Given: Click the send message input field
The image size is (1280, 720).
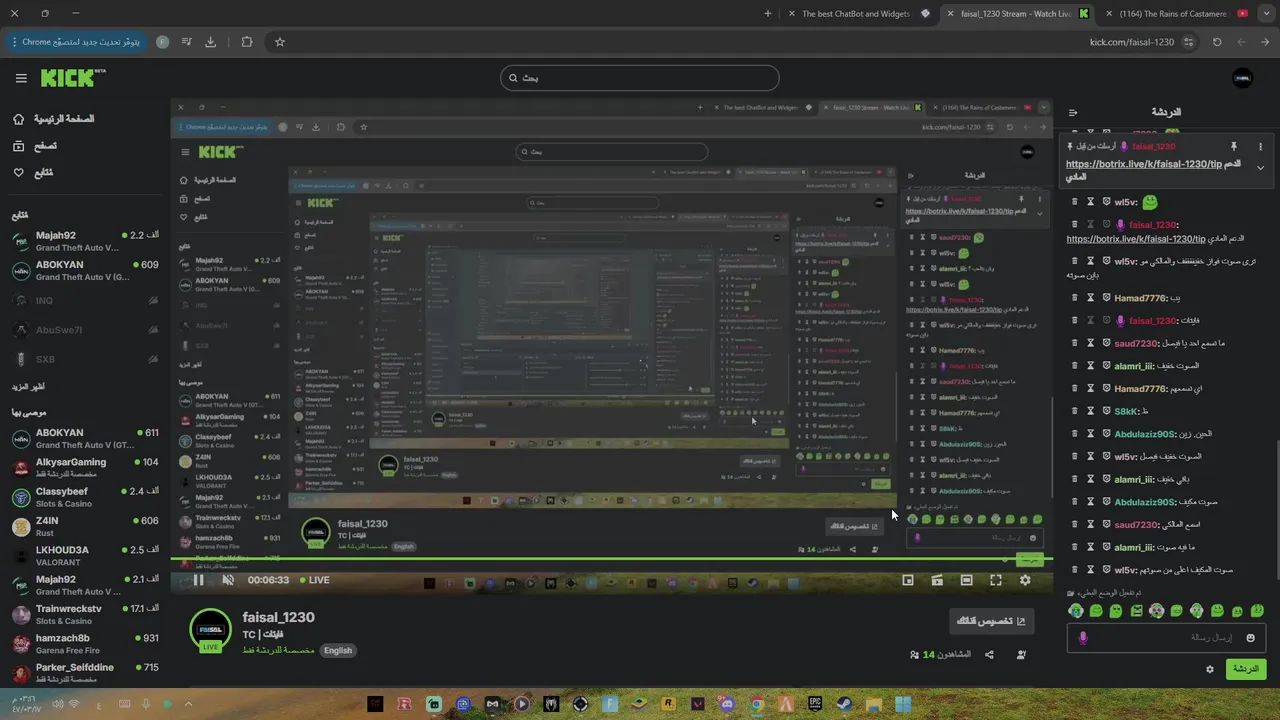Looking at the screenshot, I should coord(1166,638).
